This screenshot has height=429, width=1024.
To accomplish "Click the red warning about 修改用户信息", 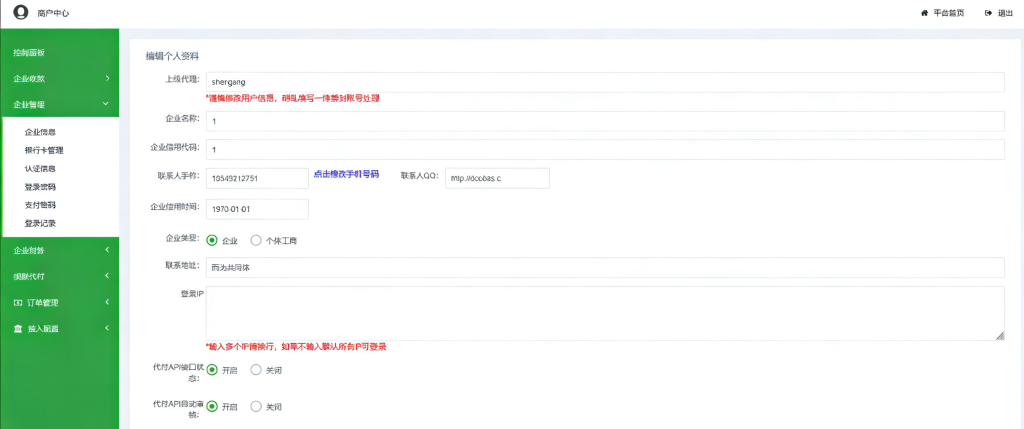I will [293, 99].
